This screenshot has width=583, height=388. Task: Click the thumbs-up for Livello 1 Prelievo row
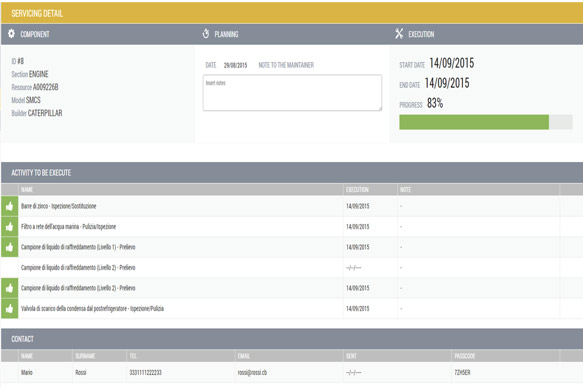pyautogui.click(x=10, y=247)
